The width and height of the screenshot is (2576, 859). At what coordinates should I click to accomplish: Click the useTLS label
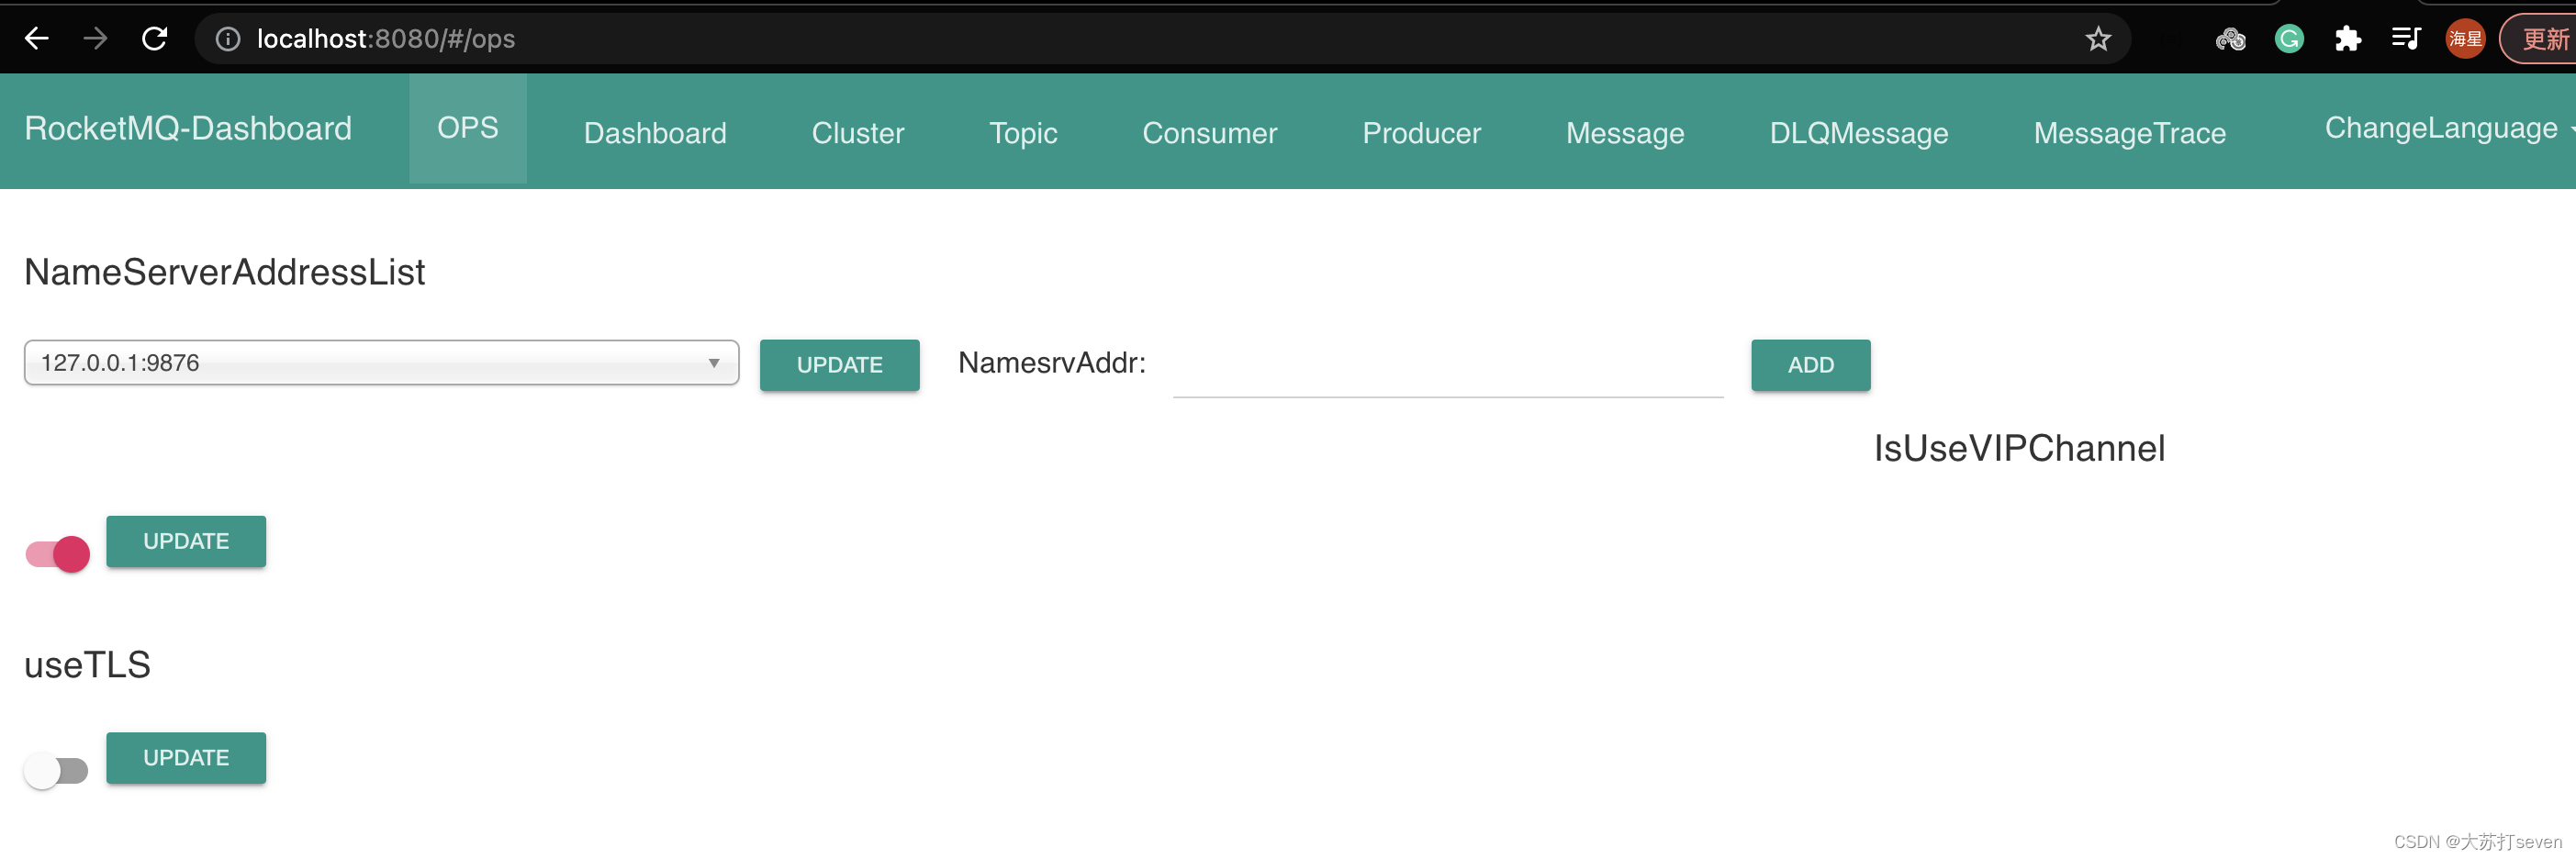pyautogui.click(x=87, y=665)
